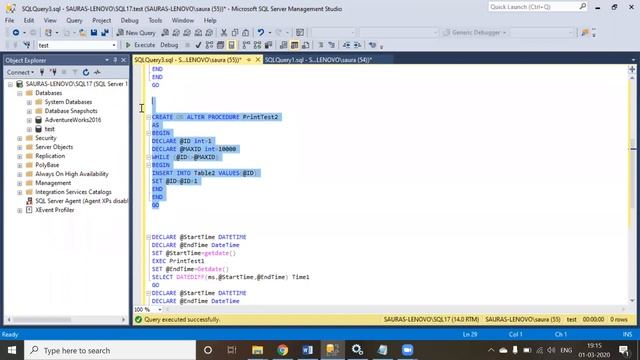Click the Save All icon
This screenshot has height=360, width=640.
(x=105, y=33)
